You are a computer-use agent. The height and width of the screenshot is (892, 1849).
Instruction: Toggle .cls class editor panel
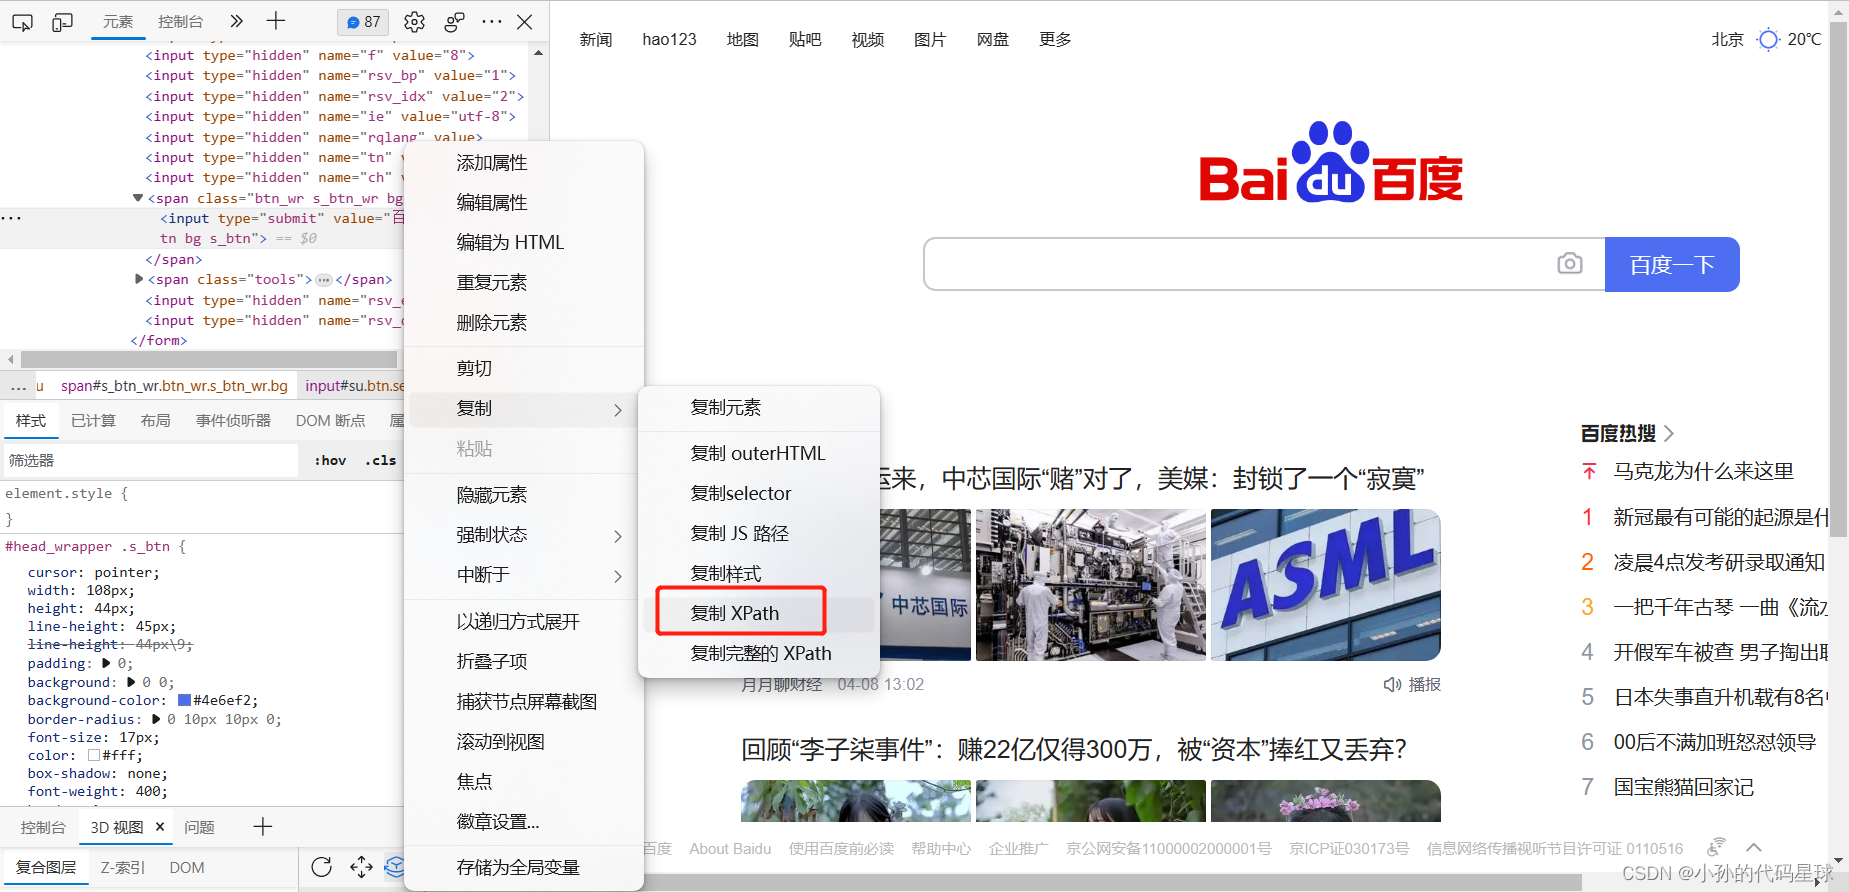click(380, 460)
